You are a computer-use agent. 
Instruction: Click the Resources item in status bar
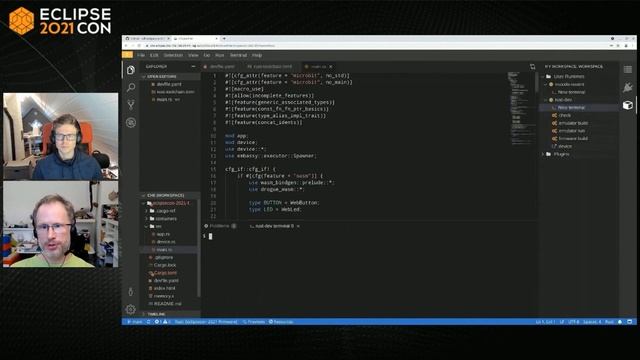(x=281, y=322)
